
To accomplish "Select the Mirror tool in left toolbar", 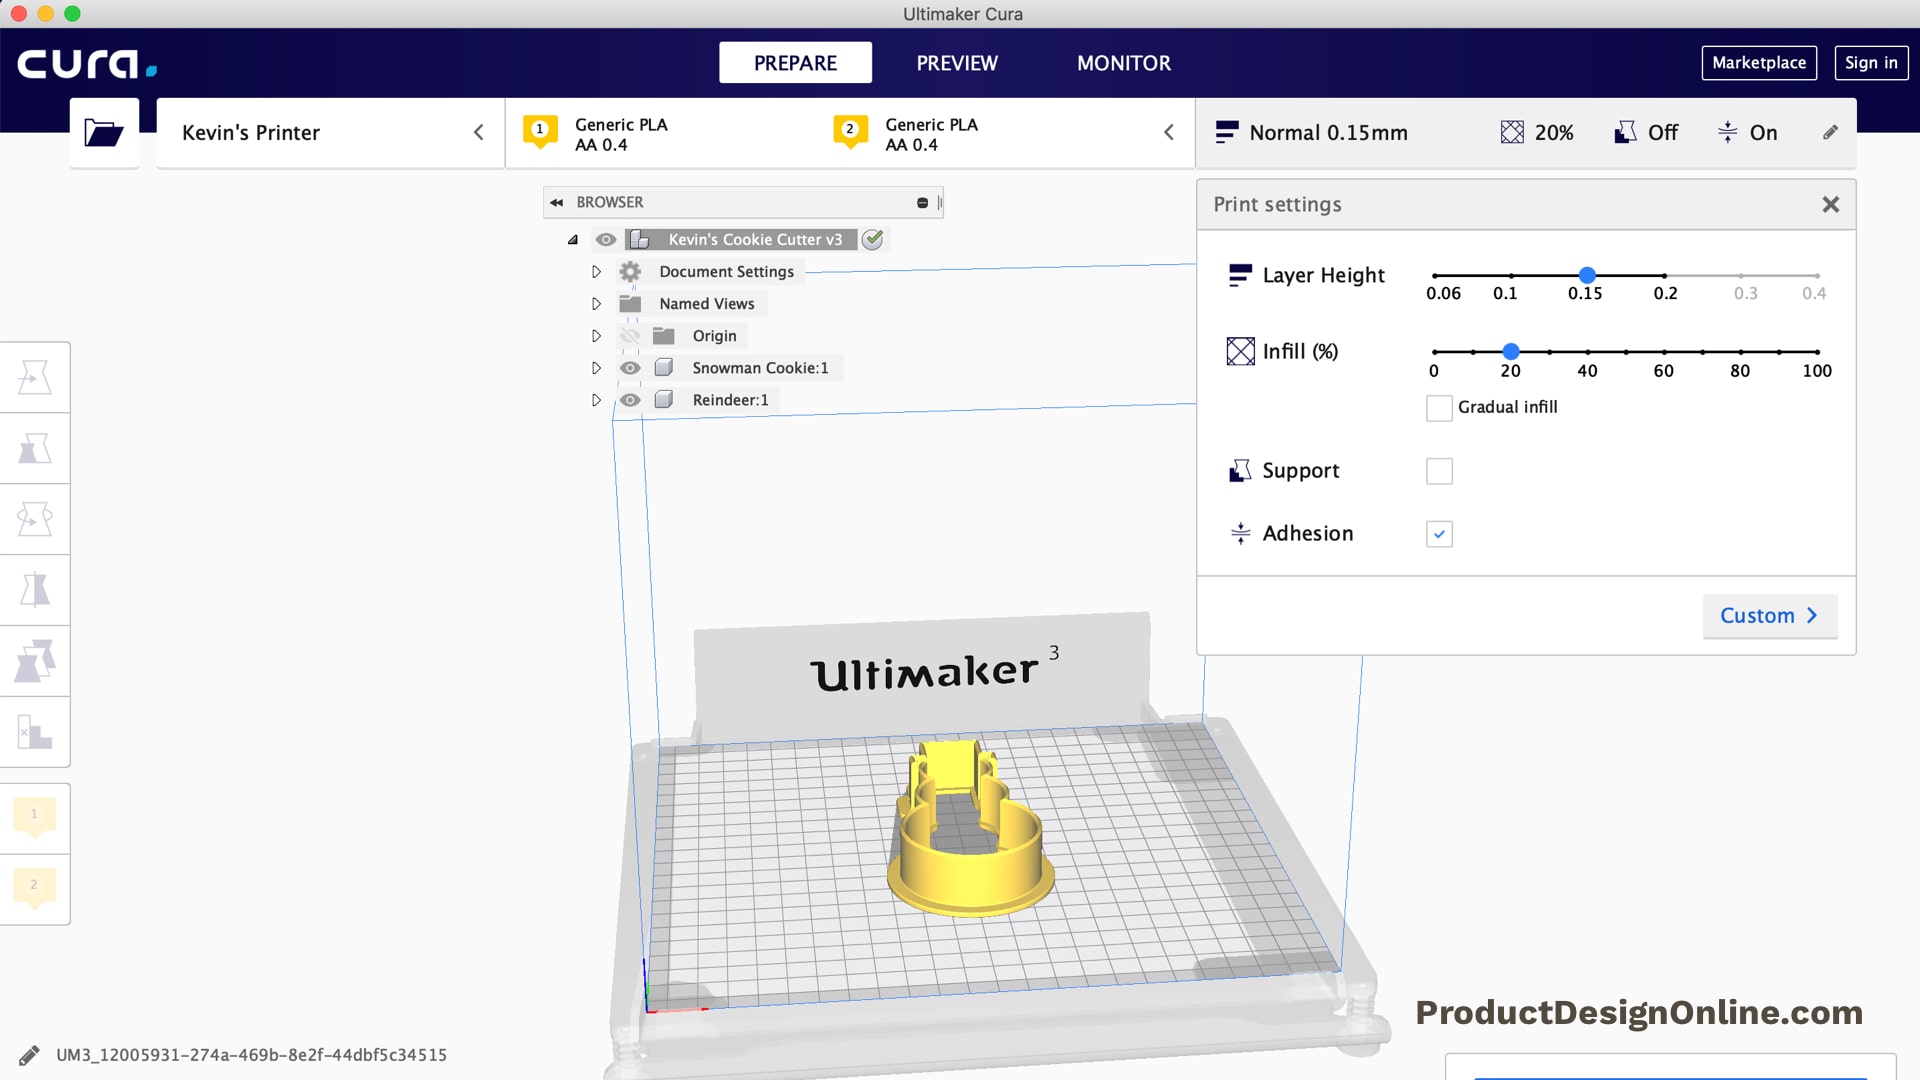I will [35, 590].
